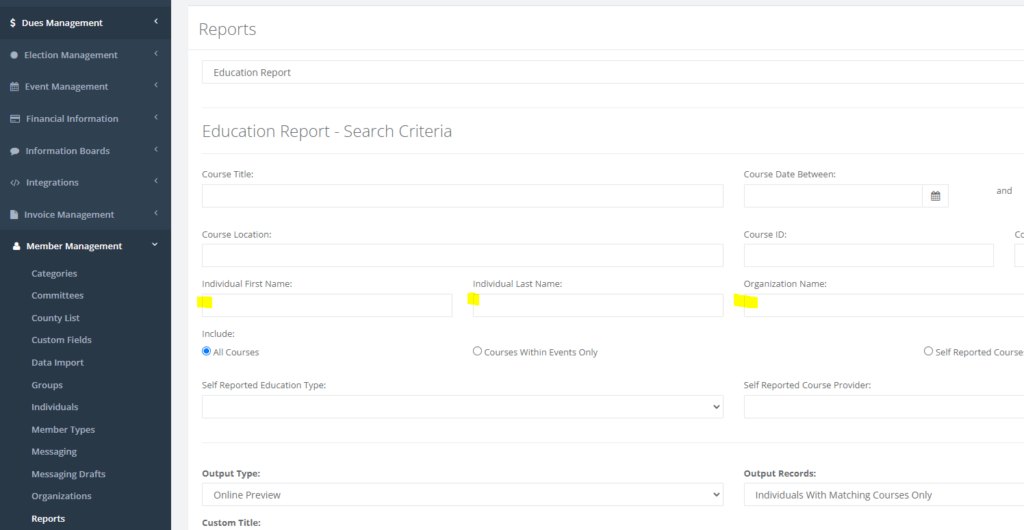Open the Course Date calendar picker icon
The height and width of the screenshot is (530, 1024).
tap(935, 196)
